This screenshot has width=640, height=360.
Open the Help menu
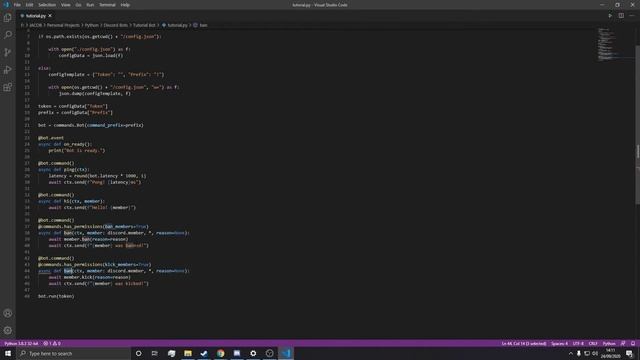click(x=125, y=5)
